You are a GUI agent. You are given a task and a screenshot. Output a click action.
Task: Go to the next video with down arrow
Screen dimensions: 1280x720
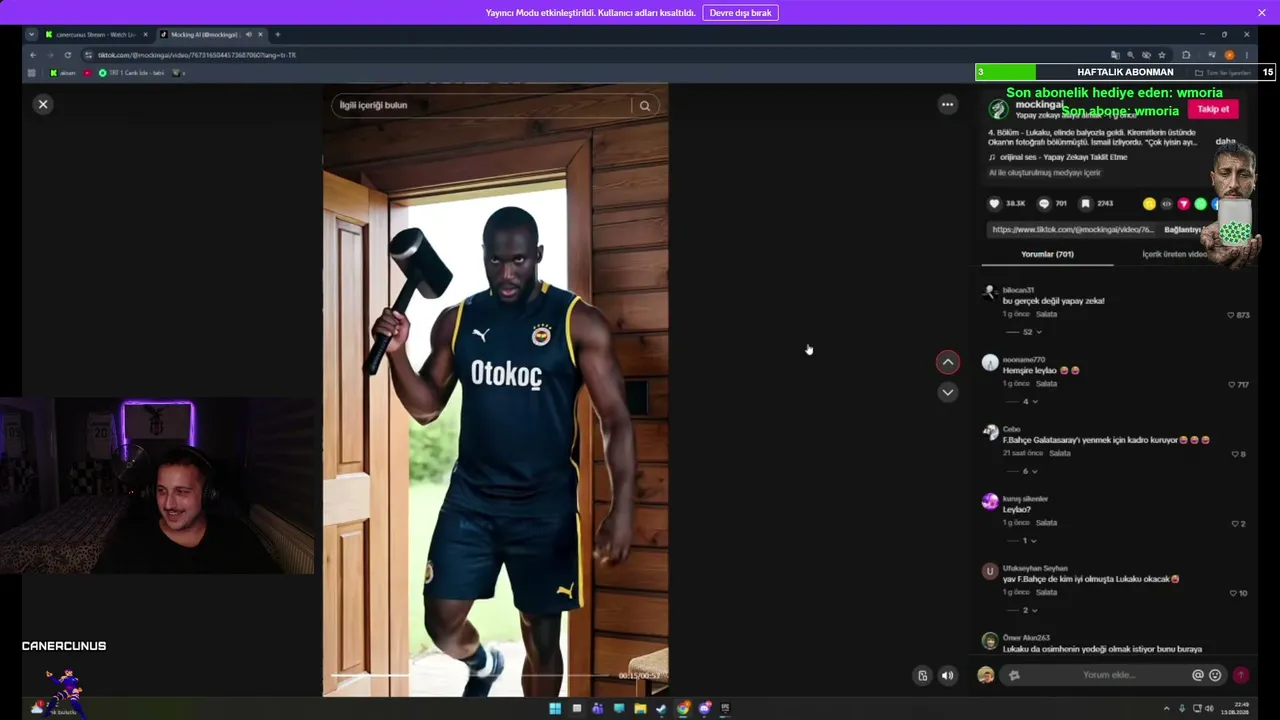[947, 392]
